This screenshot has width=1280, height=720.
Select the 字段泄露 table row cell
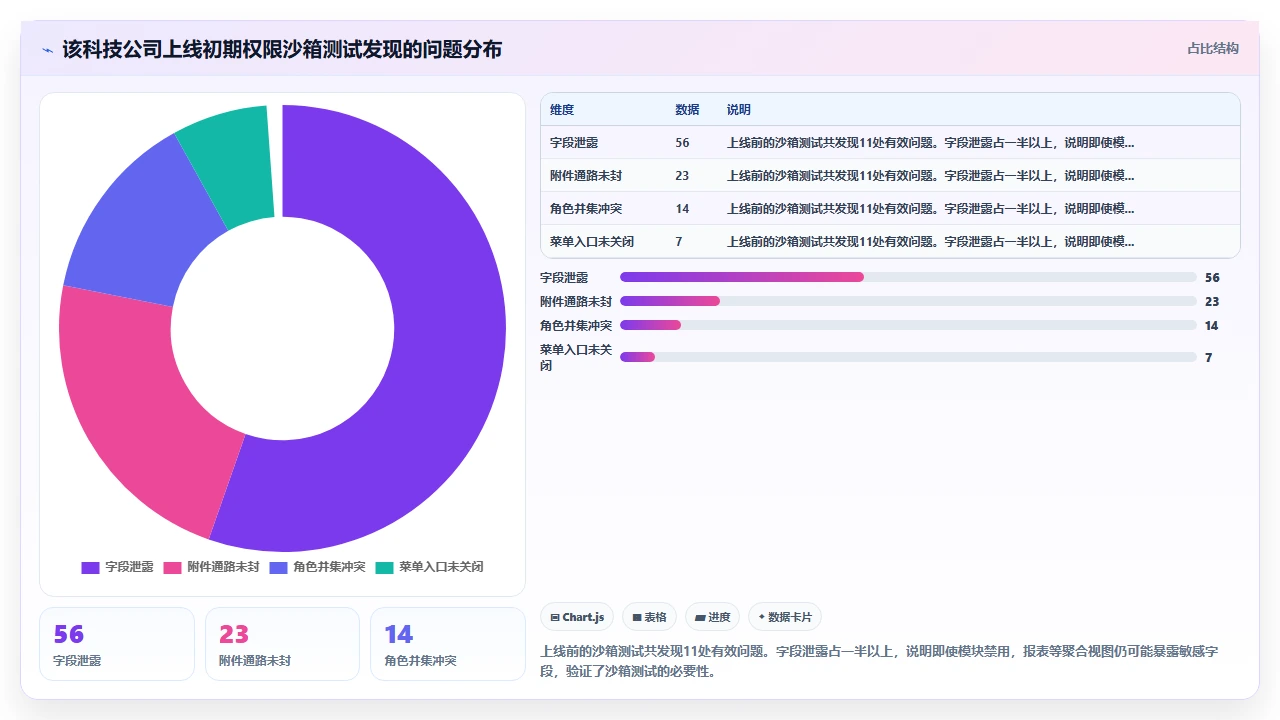pyautogui.click(x=574, y=143)
